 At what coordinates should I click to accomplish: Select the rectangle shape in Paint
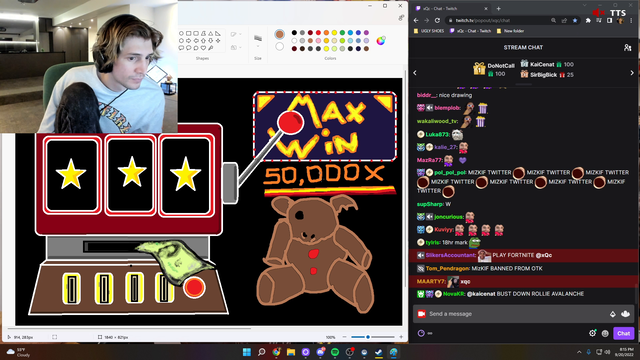point(189,33)
